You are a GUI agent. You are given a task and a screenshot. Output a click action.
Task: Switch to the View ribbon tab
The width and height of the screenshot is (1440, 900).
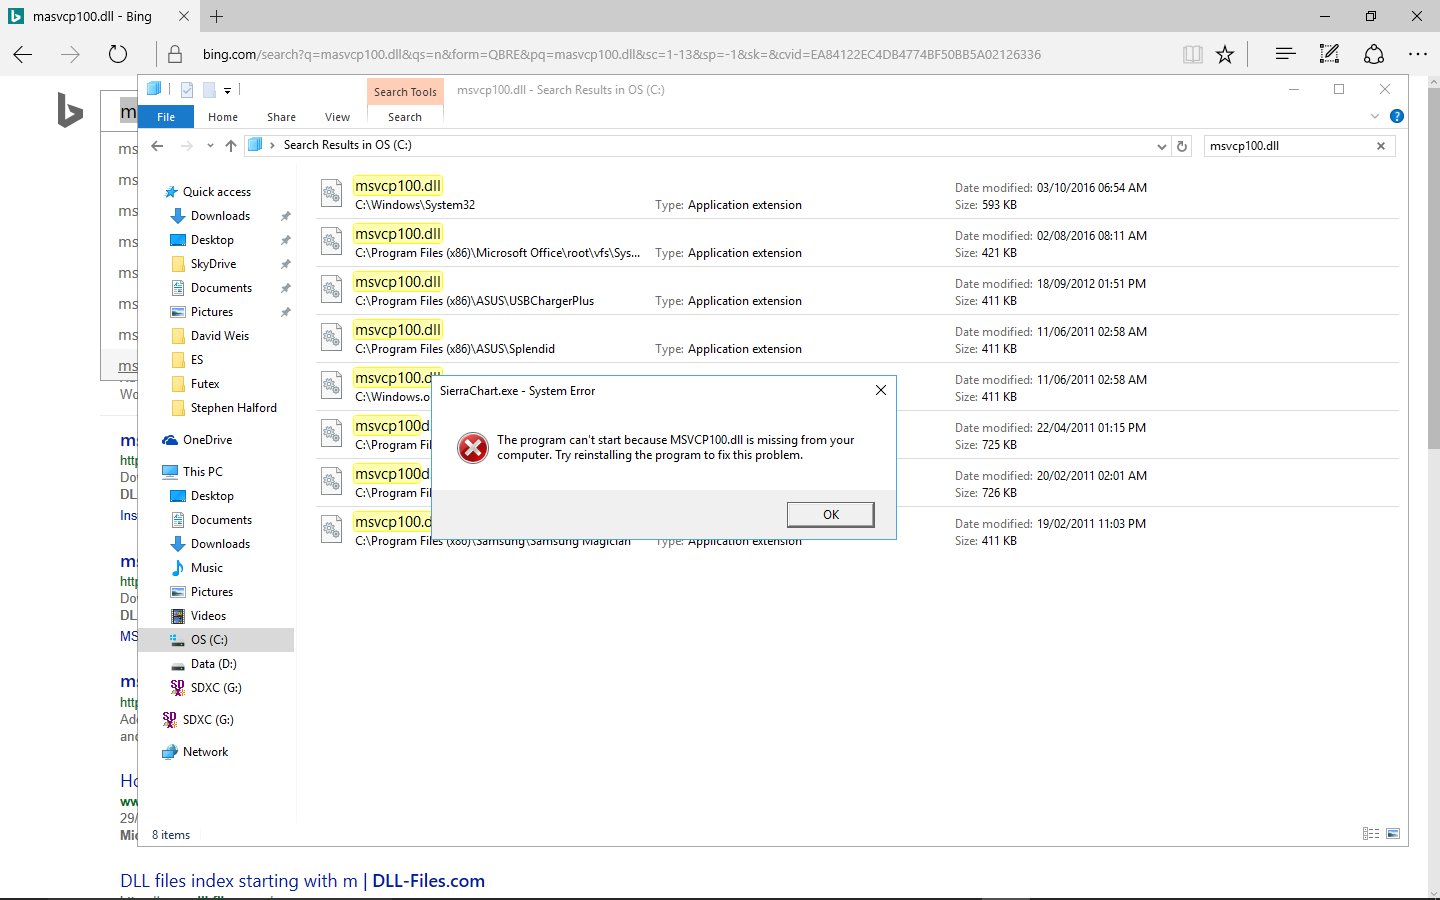coord(338,117)
